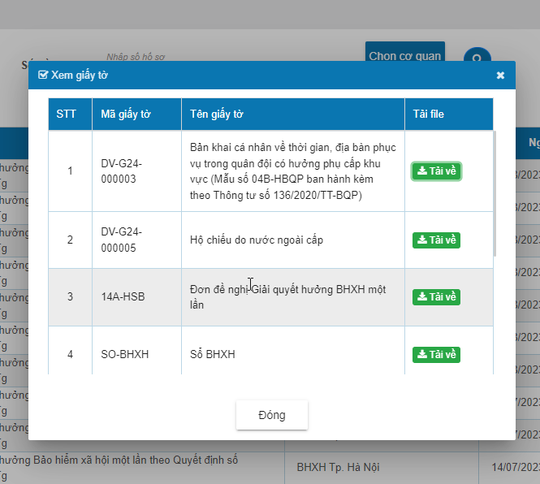Screen dimensions: 540x484
Task: Click the Tên giấy tờ column header
Action: tap(293, 114)
